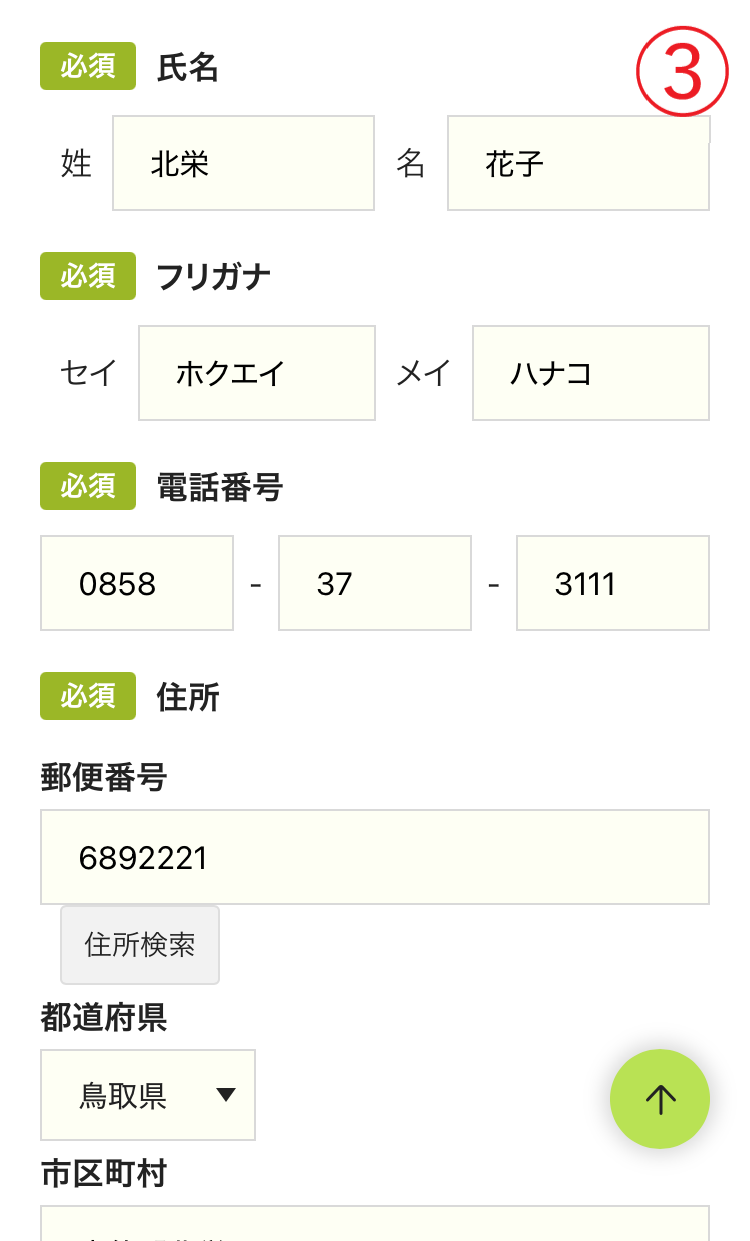Image resolution: width=750 pixels, height=1241 pixels.
Task: Open the 都道府県 dropdown showing 鳥取県
Action: tap(148, 1095)
